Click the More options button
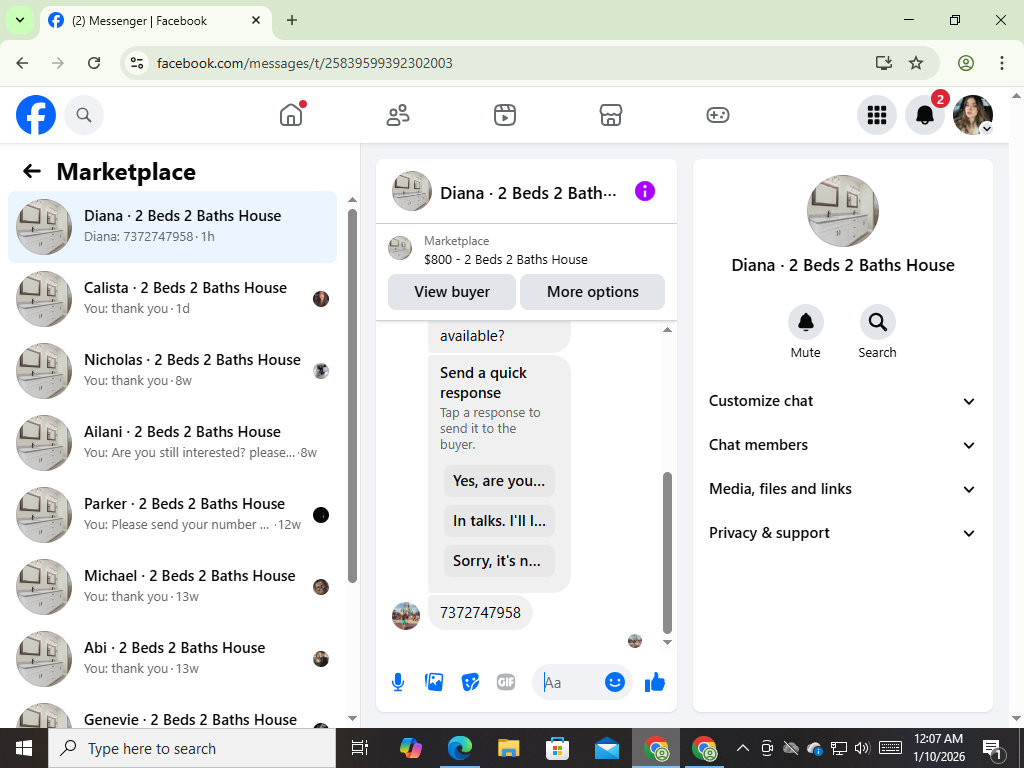 coord(592,292)
